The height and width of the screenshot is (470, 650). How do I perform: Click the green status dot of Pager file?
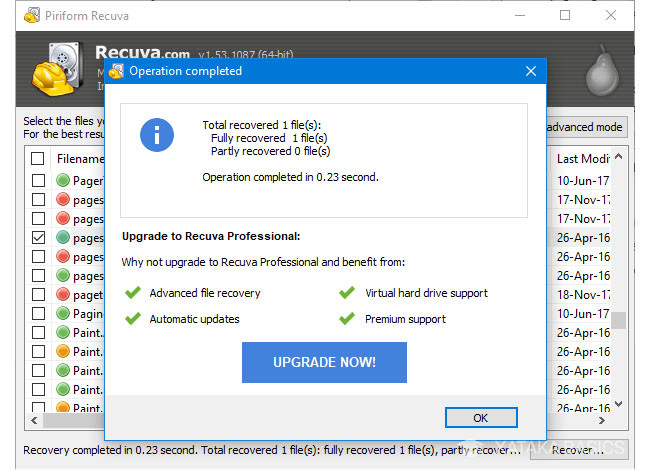point(63,180)
